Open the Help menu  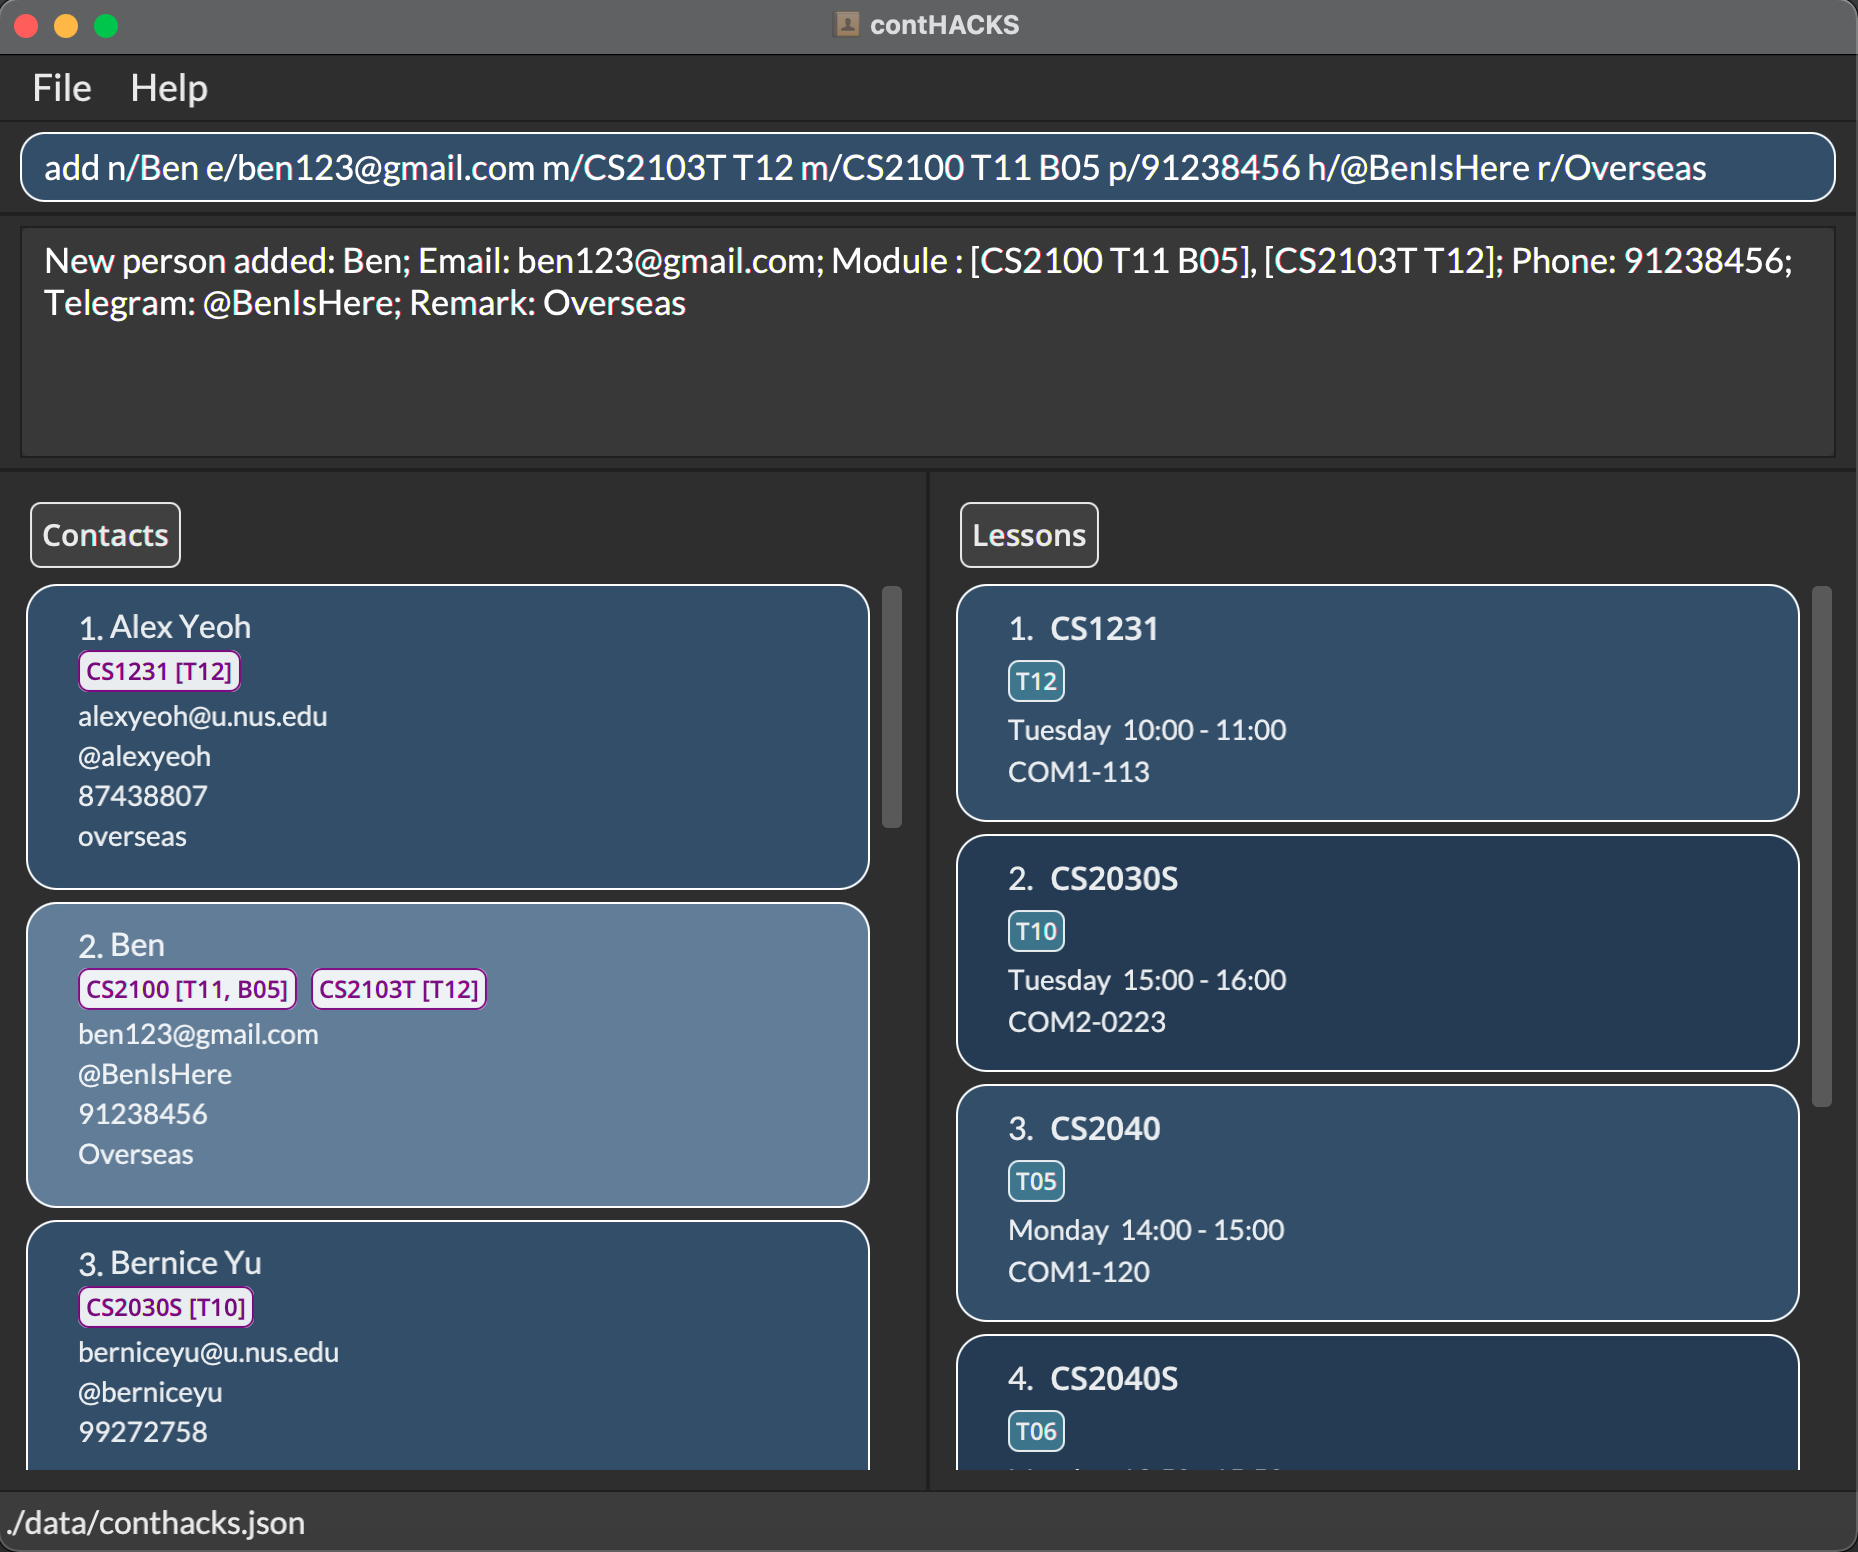(x=169, y=88)
